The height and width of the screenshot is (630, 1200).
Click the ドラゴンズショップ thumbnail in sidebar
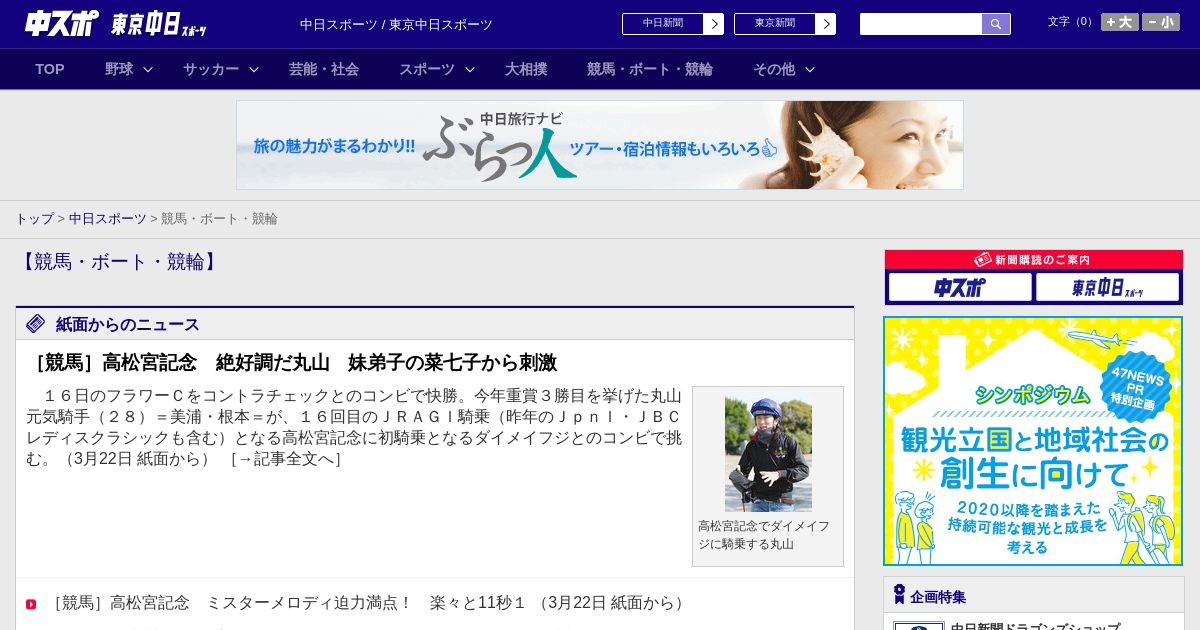coord(919,626)
